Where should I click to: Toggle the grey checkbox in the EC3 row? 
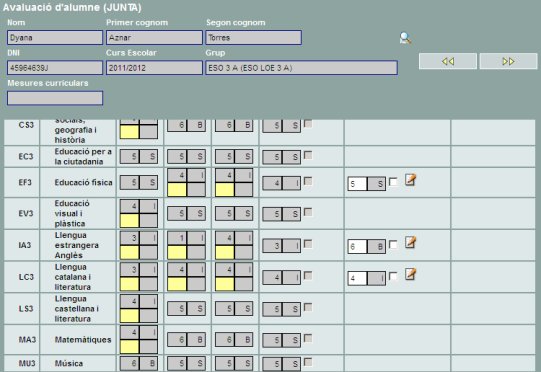tap(308, 155)
